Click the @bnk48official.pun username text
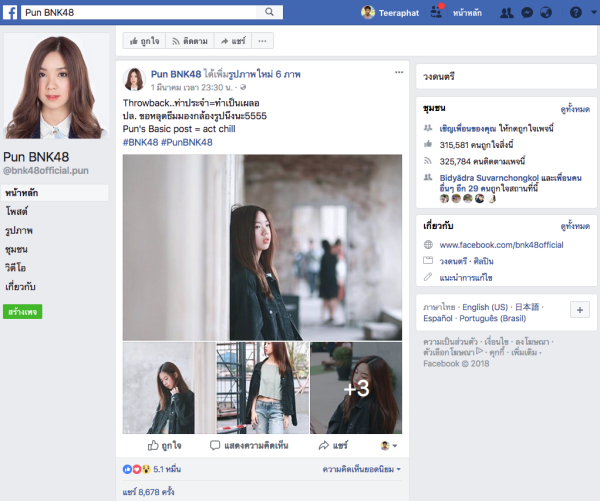Viewport: 600px width, 501px height. pos(46,171)
